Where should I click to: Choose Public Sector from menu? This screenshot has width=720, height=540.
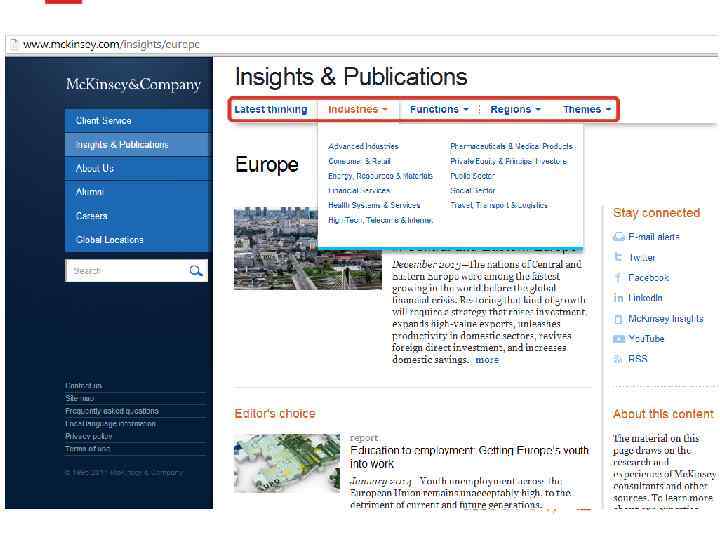[x=472, y=176]
